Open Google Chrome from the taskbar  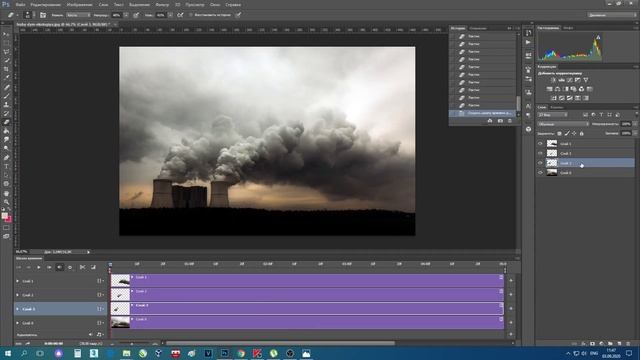click(241, 353)
